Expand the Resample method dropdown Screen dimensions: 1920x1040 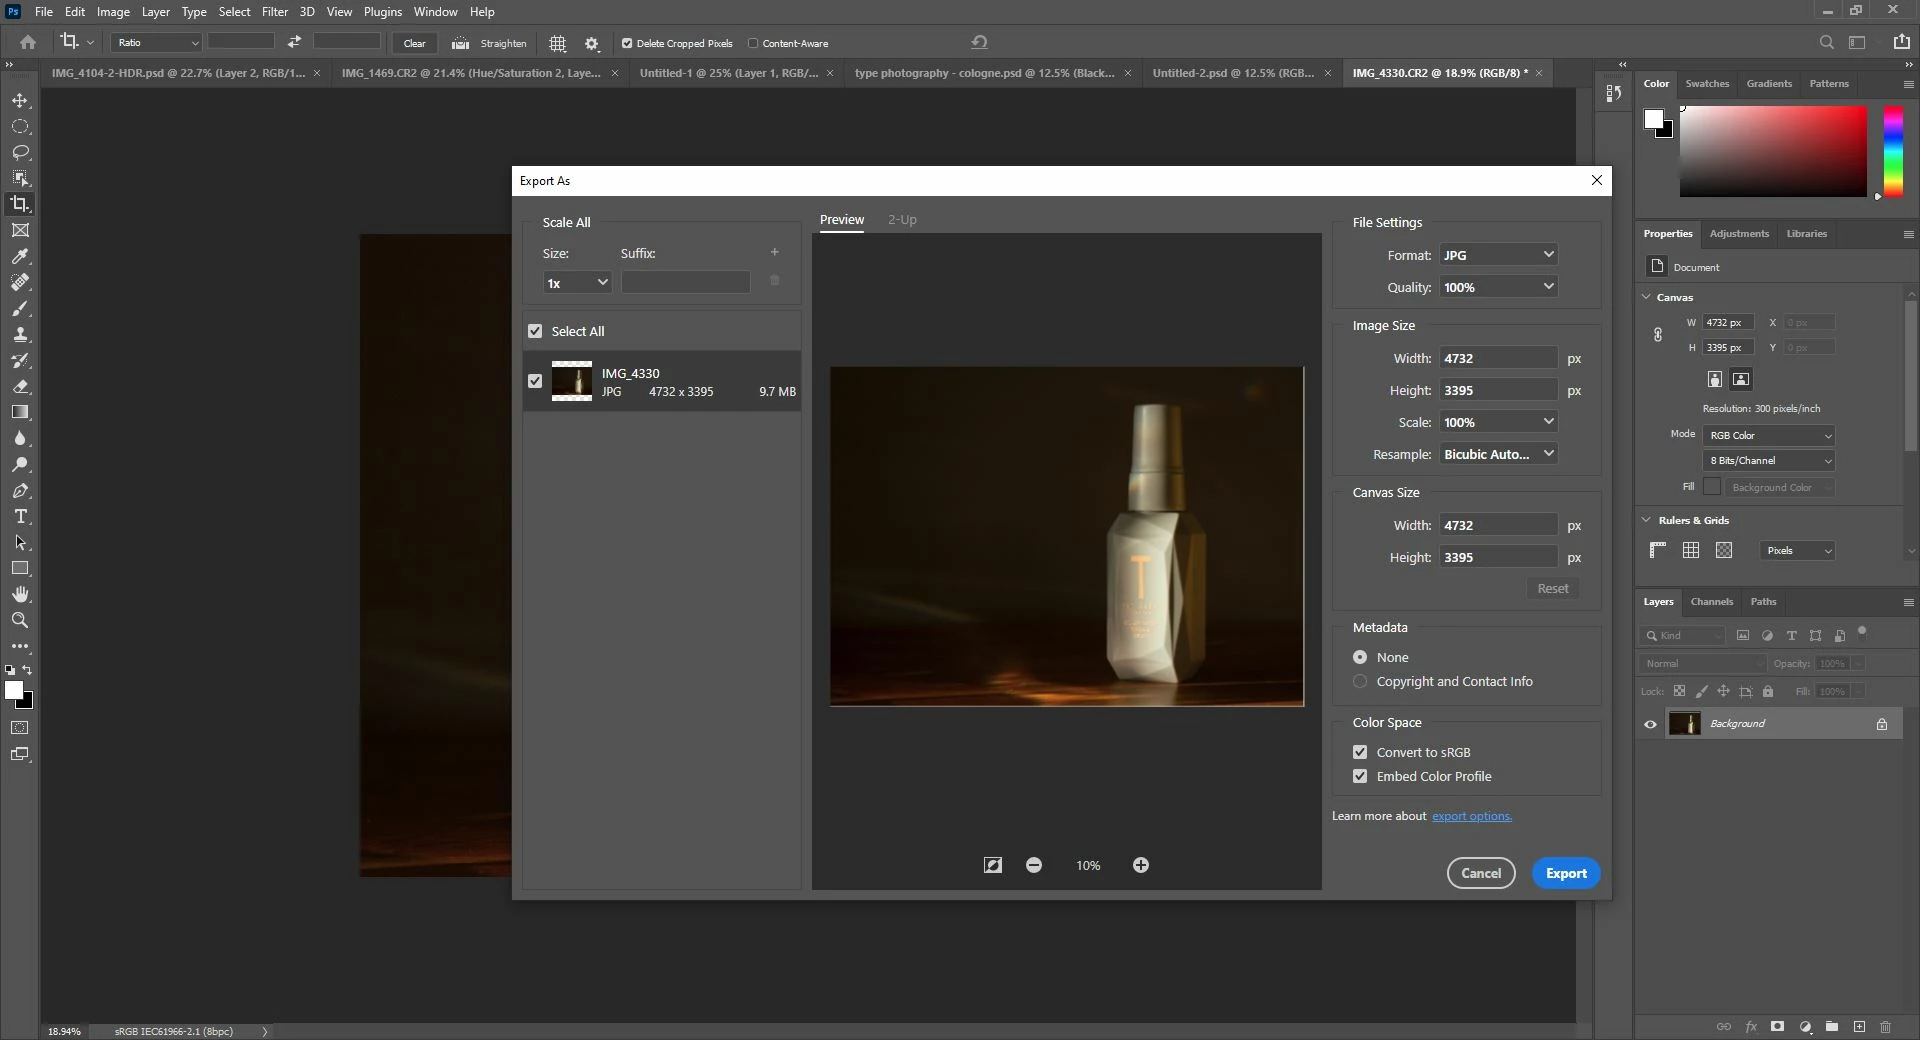1498,454
